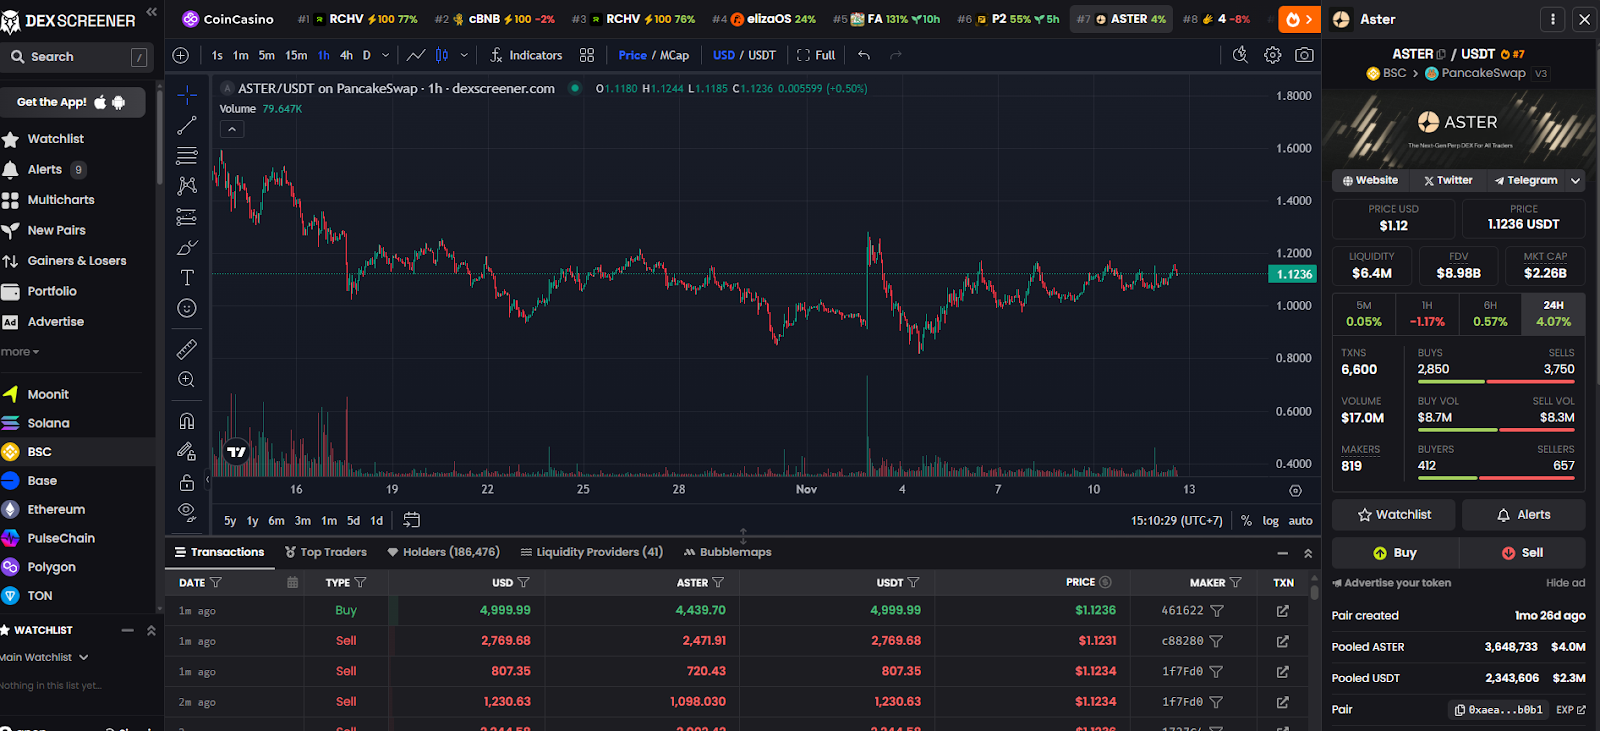Expand the Main Watchlist dropdown
The image size is (1600, 731).
[84, 657]
